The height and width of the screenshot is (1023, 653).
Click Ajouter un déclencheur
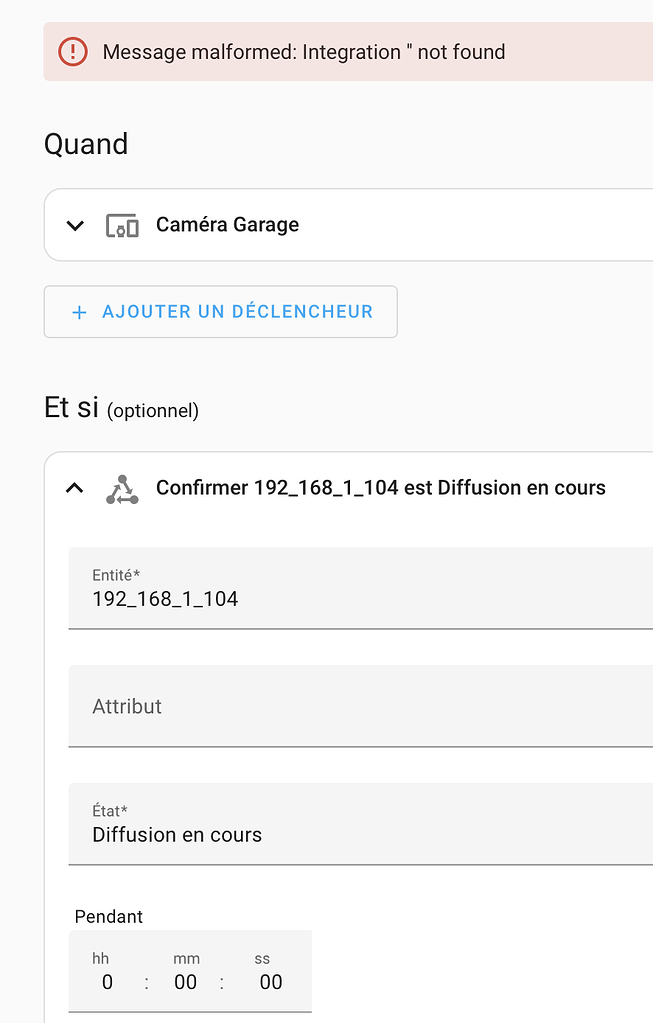point(220,312)
